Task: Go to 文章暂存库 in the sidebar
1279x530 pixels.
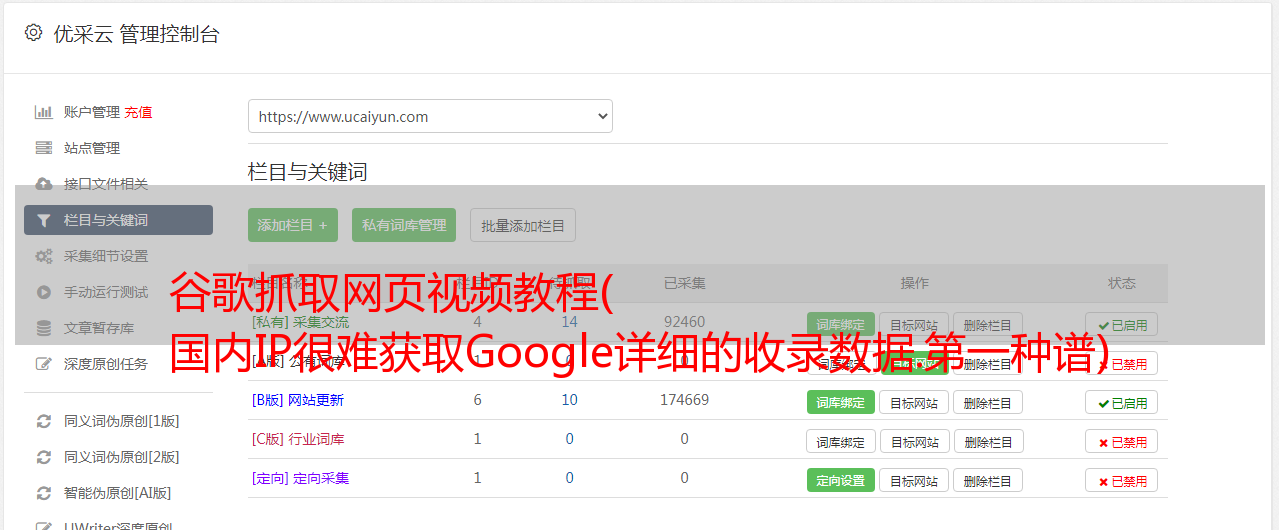Action: click(99, 328)
